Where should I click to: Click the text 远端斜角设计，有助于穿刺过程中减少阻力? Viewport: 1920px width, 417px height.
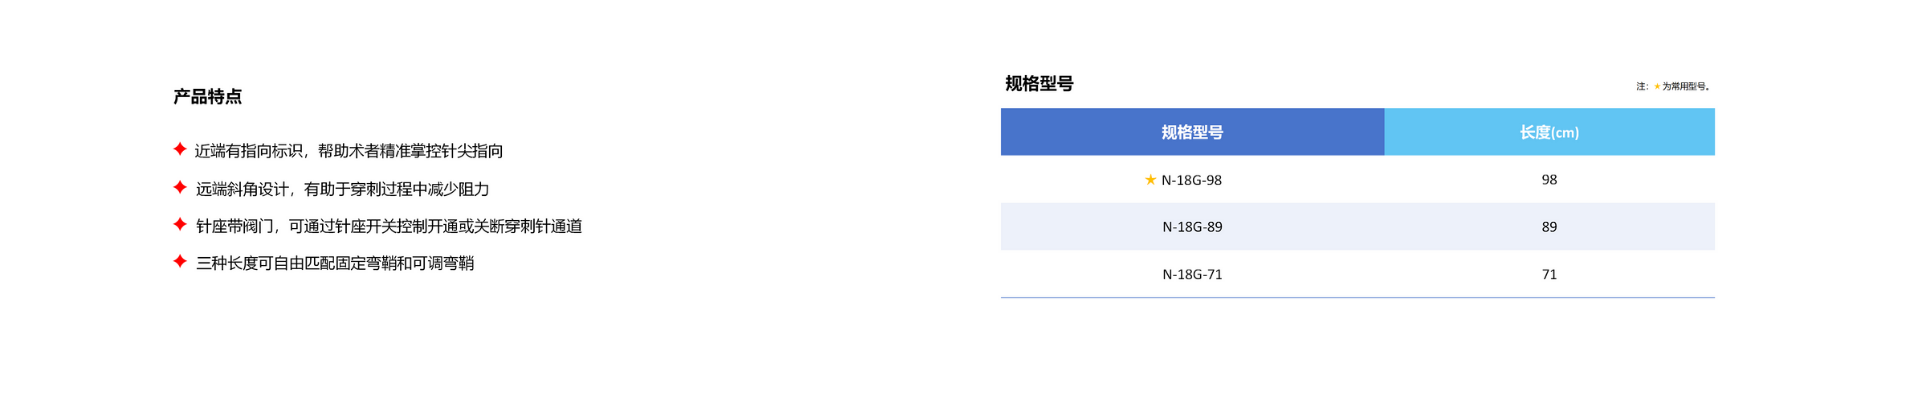(x=342, y=189)
